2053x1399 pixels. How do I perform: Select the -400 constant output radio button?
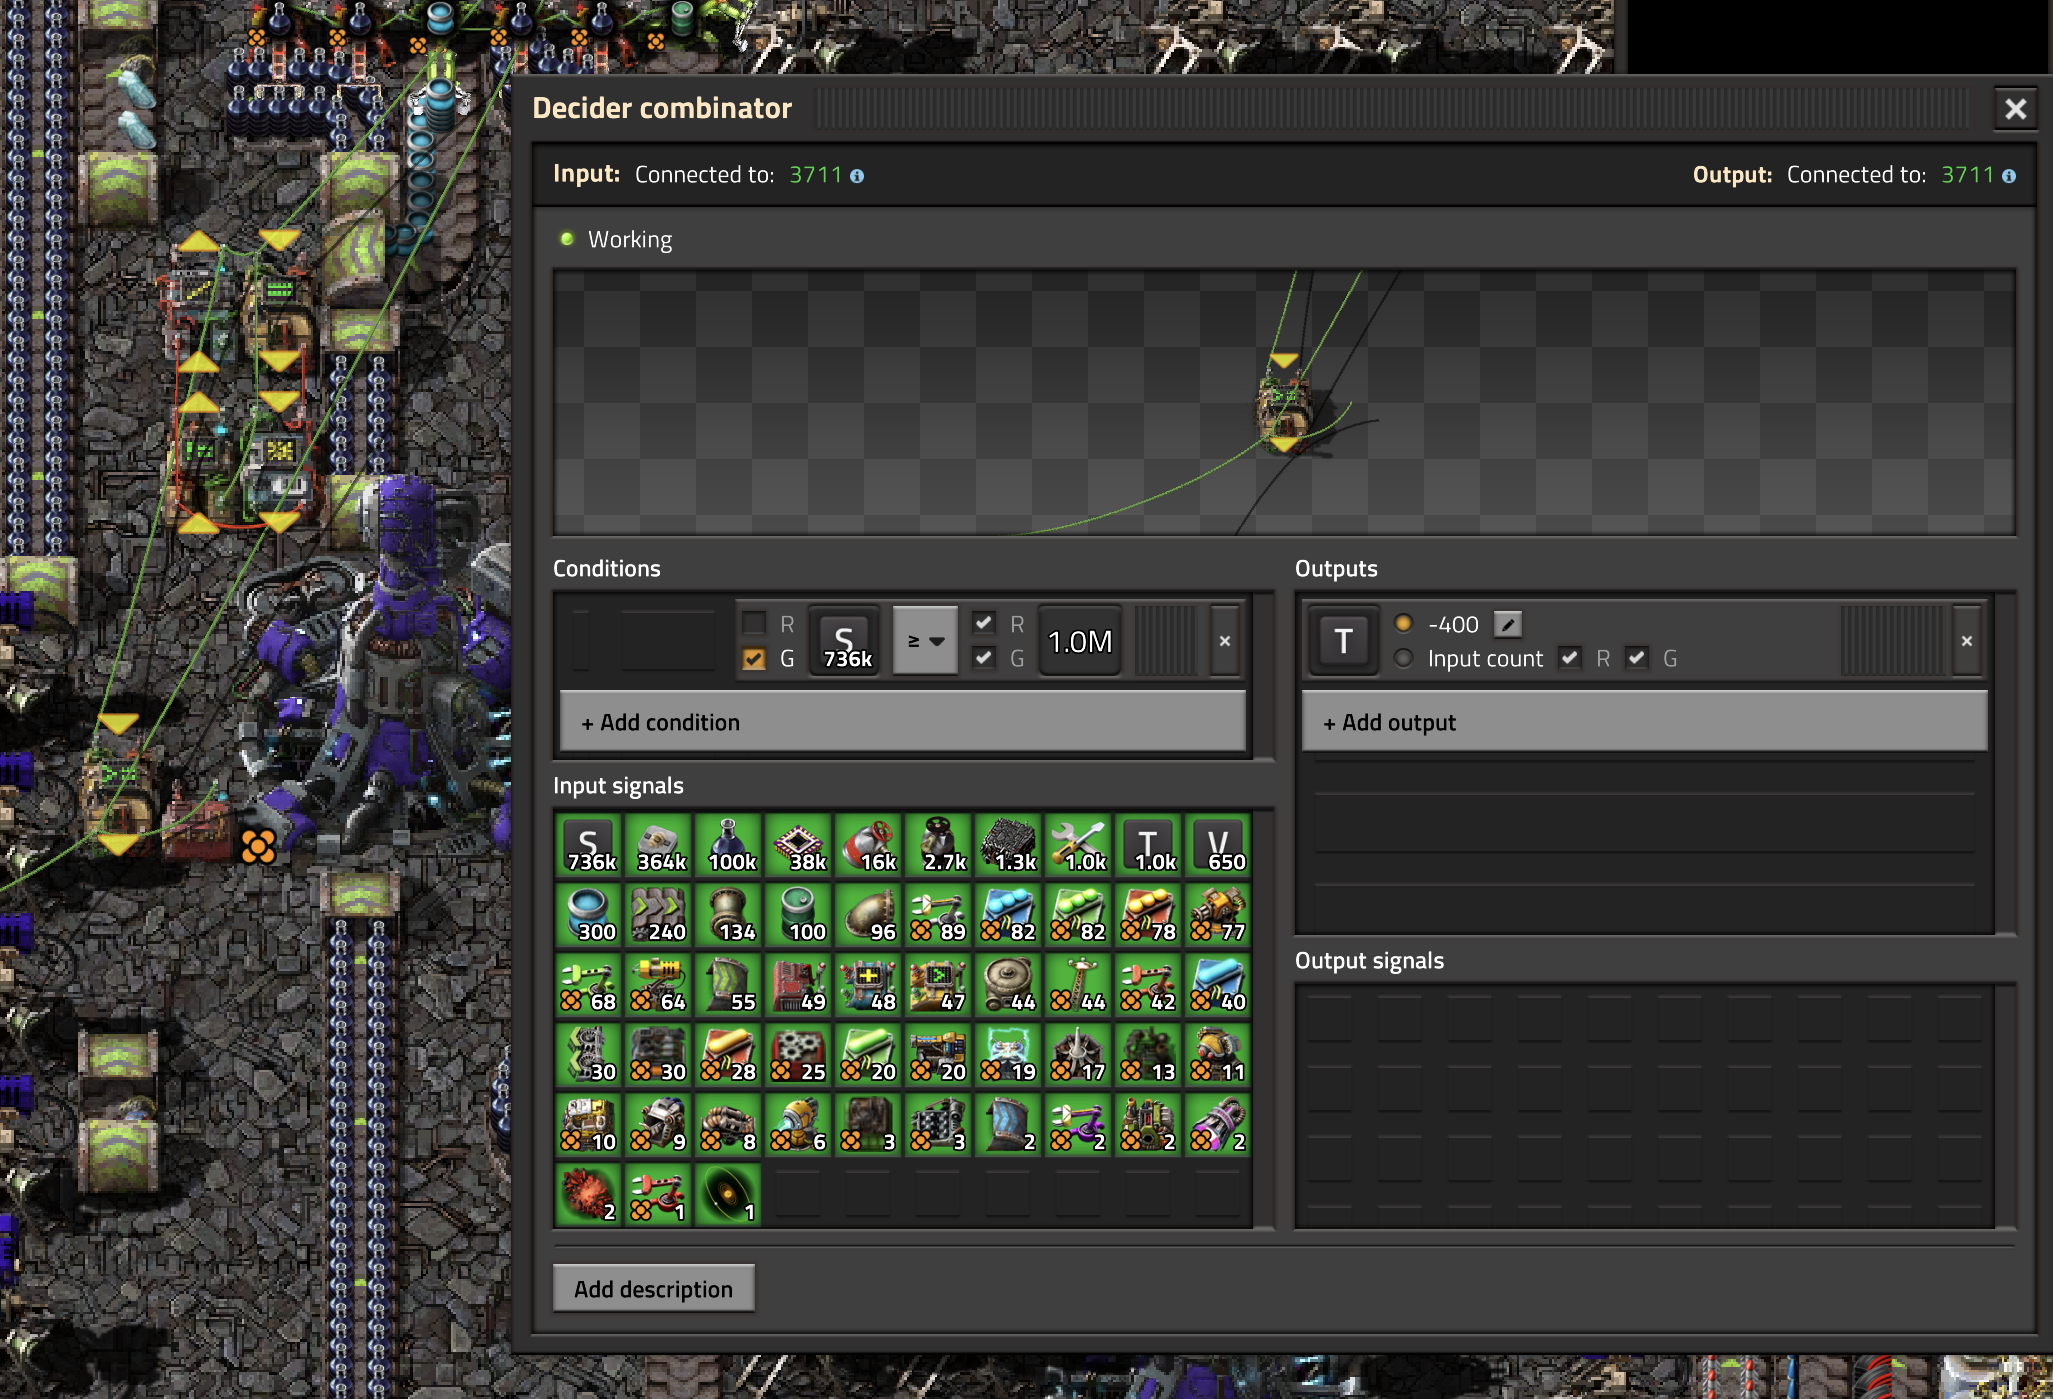1404,624
